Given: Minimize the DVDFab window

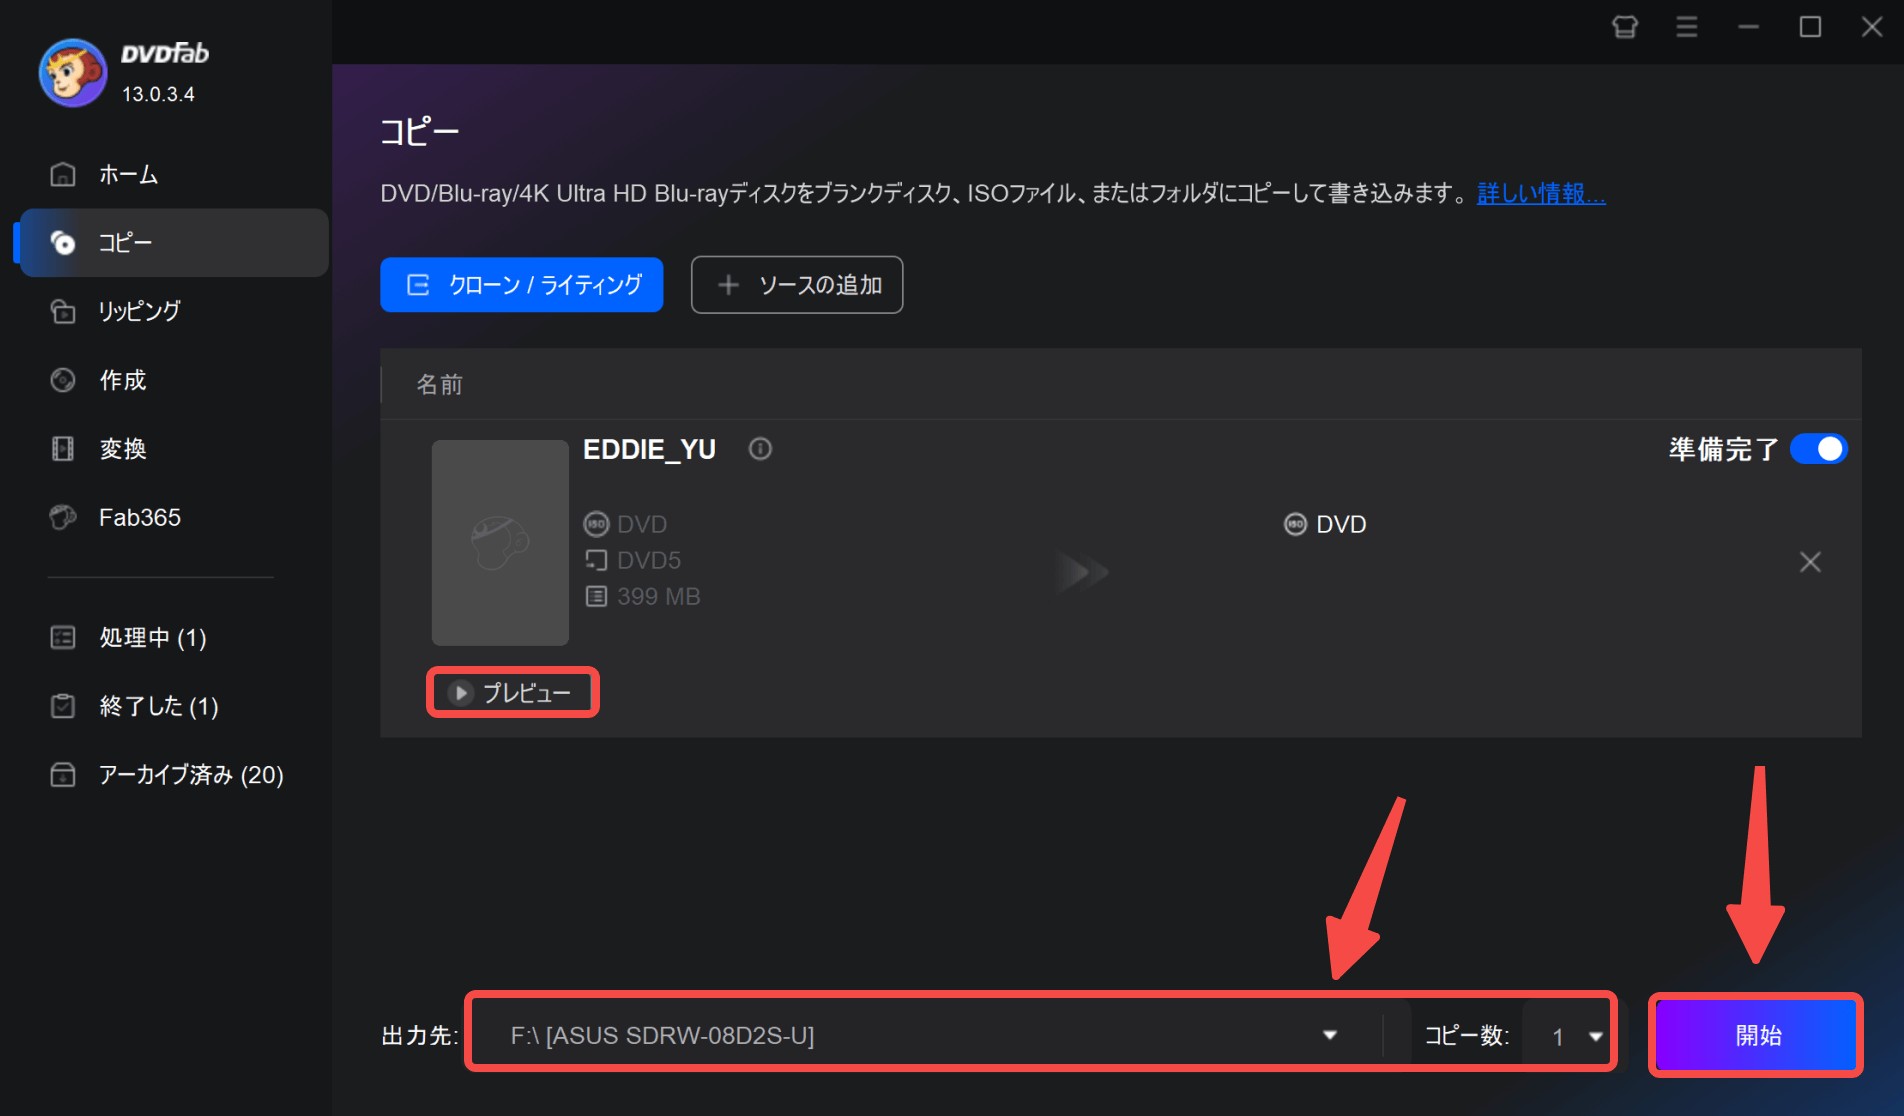Looking at the screenshot, I should click(1748, 27).
